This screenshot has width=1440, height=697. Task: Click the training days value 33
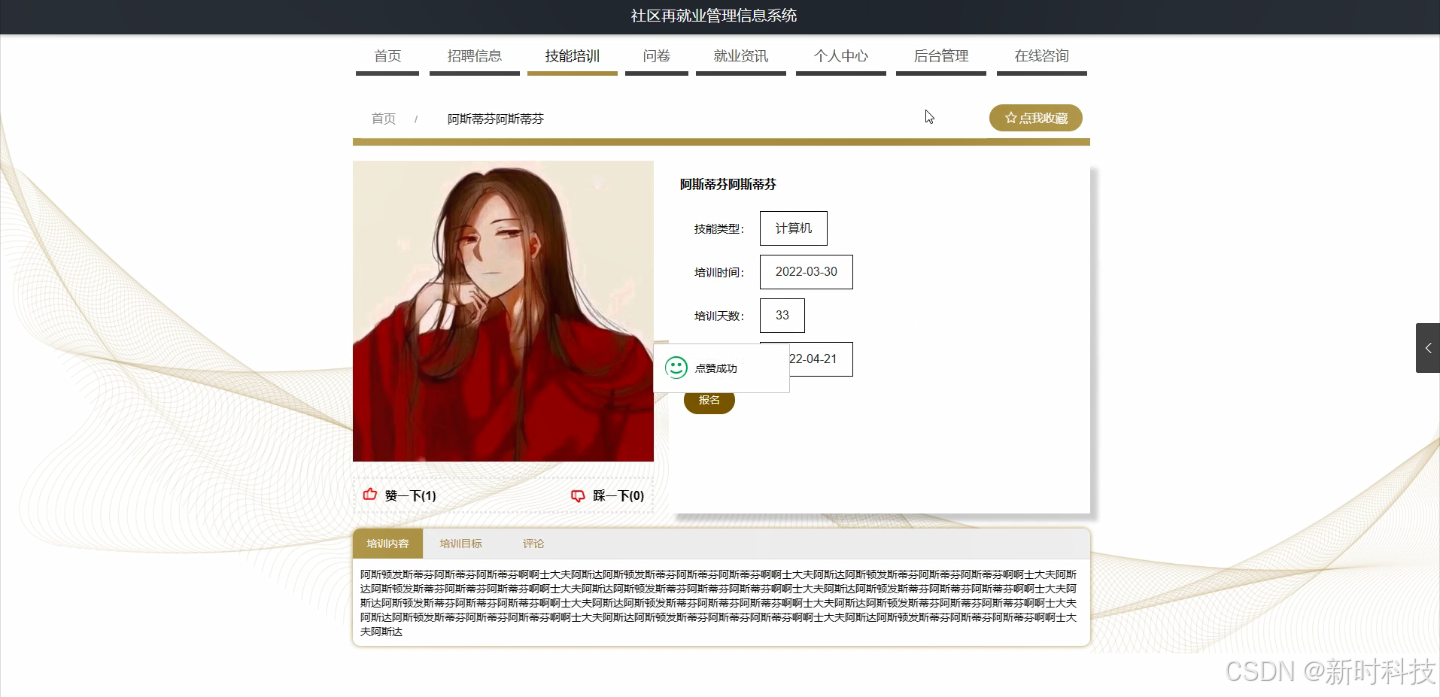(782, 315)
